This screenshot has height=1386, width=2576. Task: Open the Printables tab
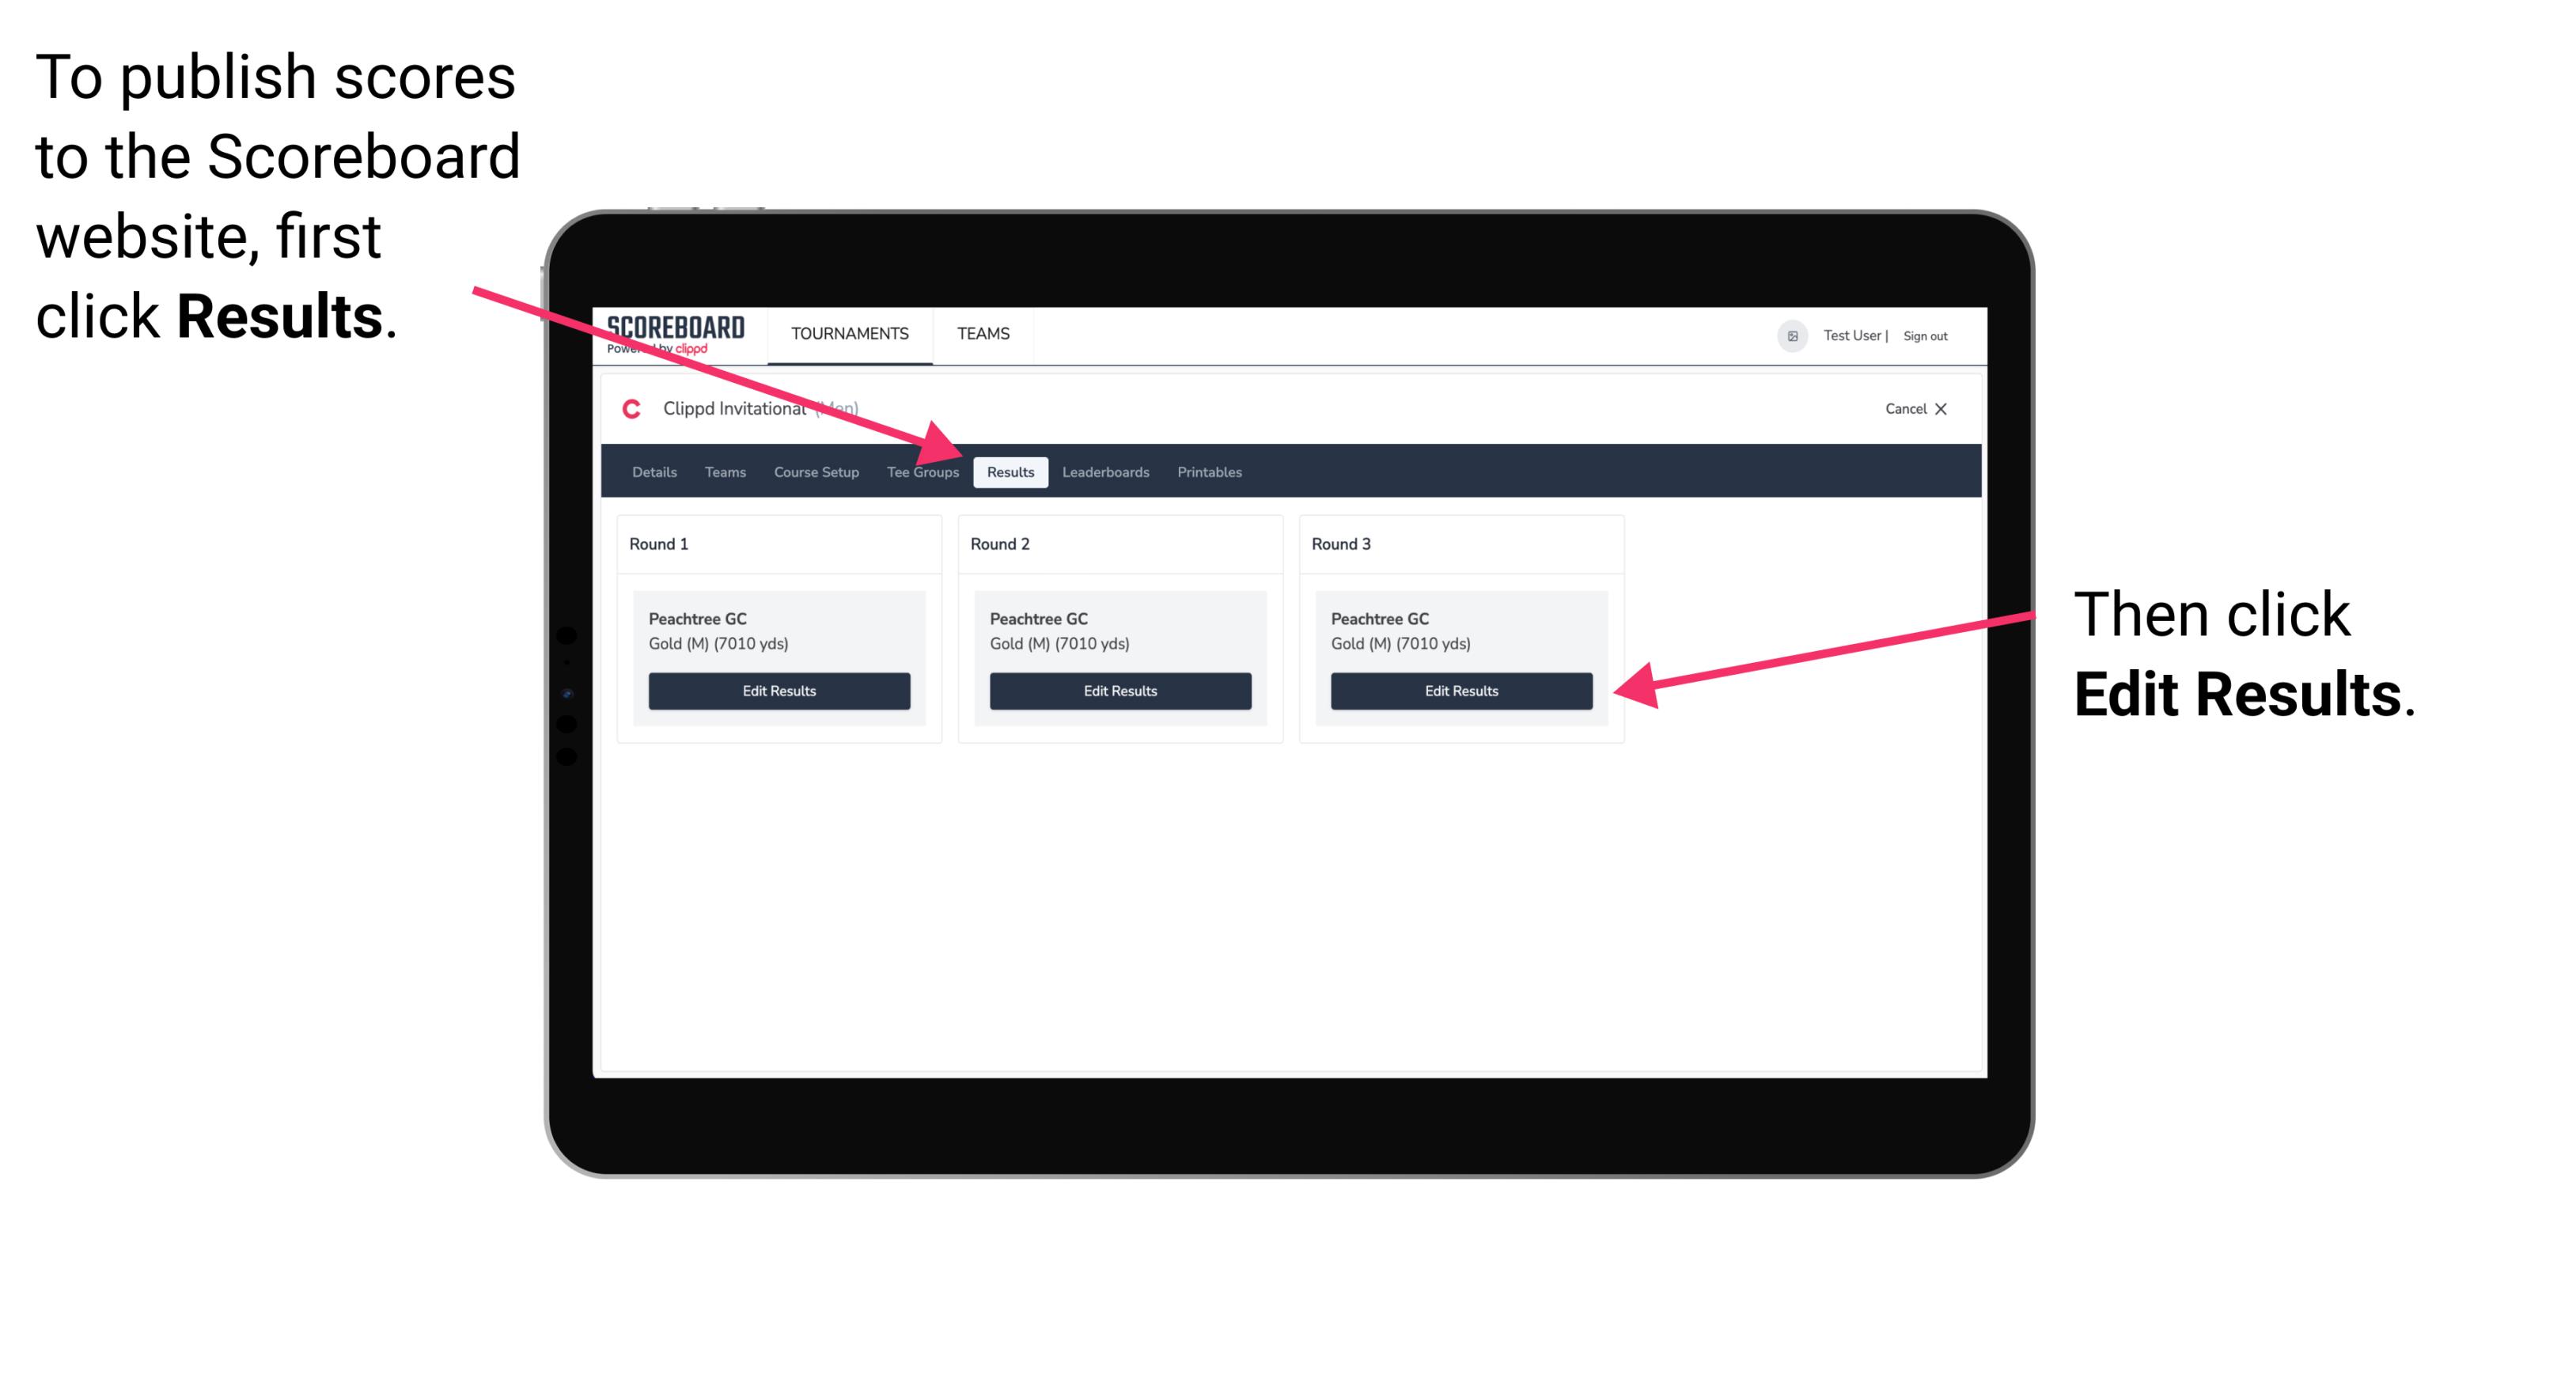pos(1210,471)
